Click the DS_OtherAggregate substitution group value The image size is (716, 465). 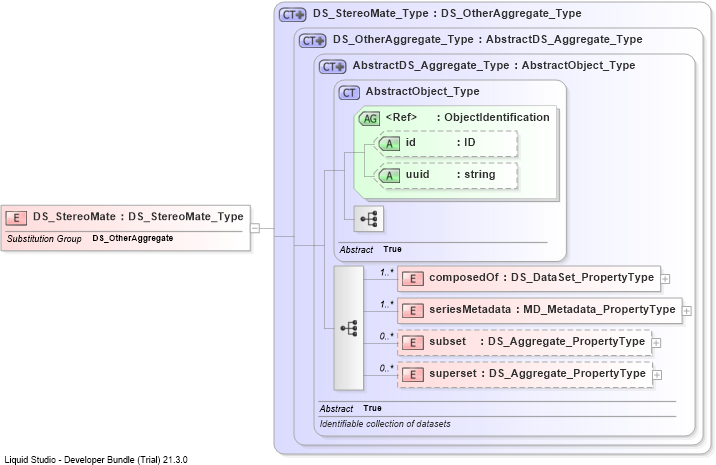132,238
